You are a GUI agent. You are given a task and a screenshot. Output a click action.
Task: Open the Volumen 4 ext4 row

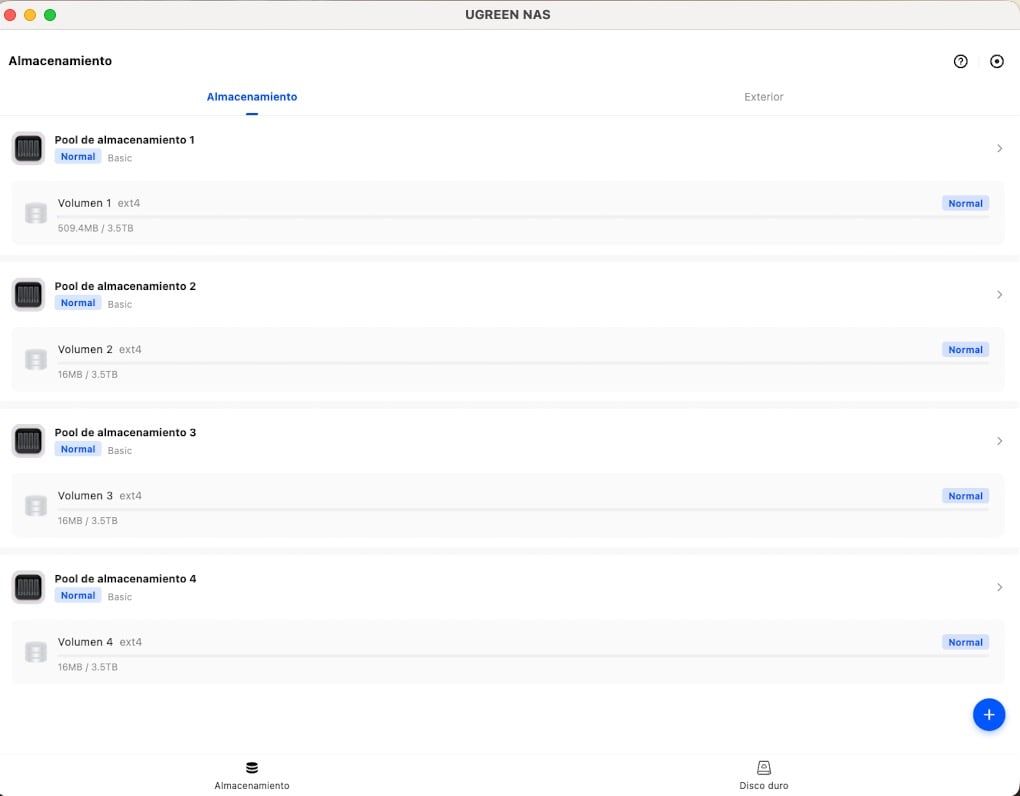[x=500, y=642]
